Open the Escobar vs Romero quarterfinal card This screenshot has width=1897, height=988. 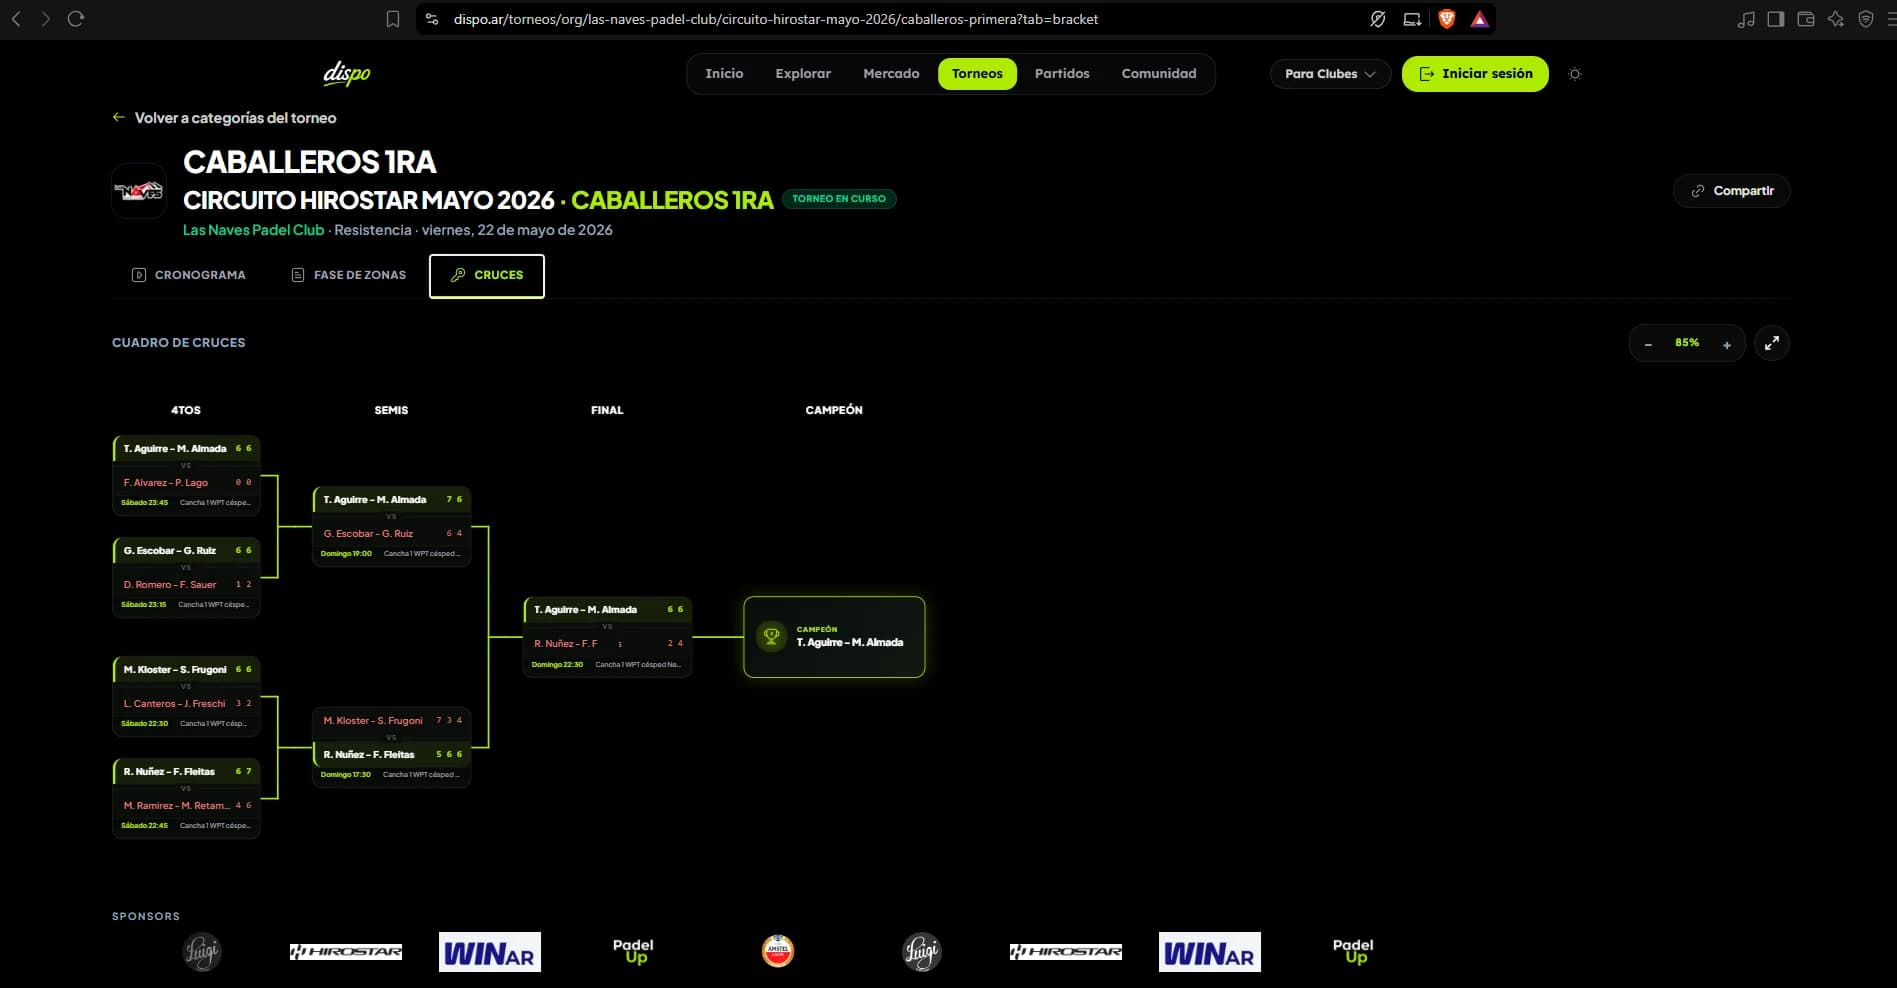pos(186,577)
